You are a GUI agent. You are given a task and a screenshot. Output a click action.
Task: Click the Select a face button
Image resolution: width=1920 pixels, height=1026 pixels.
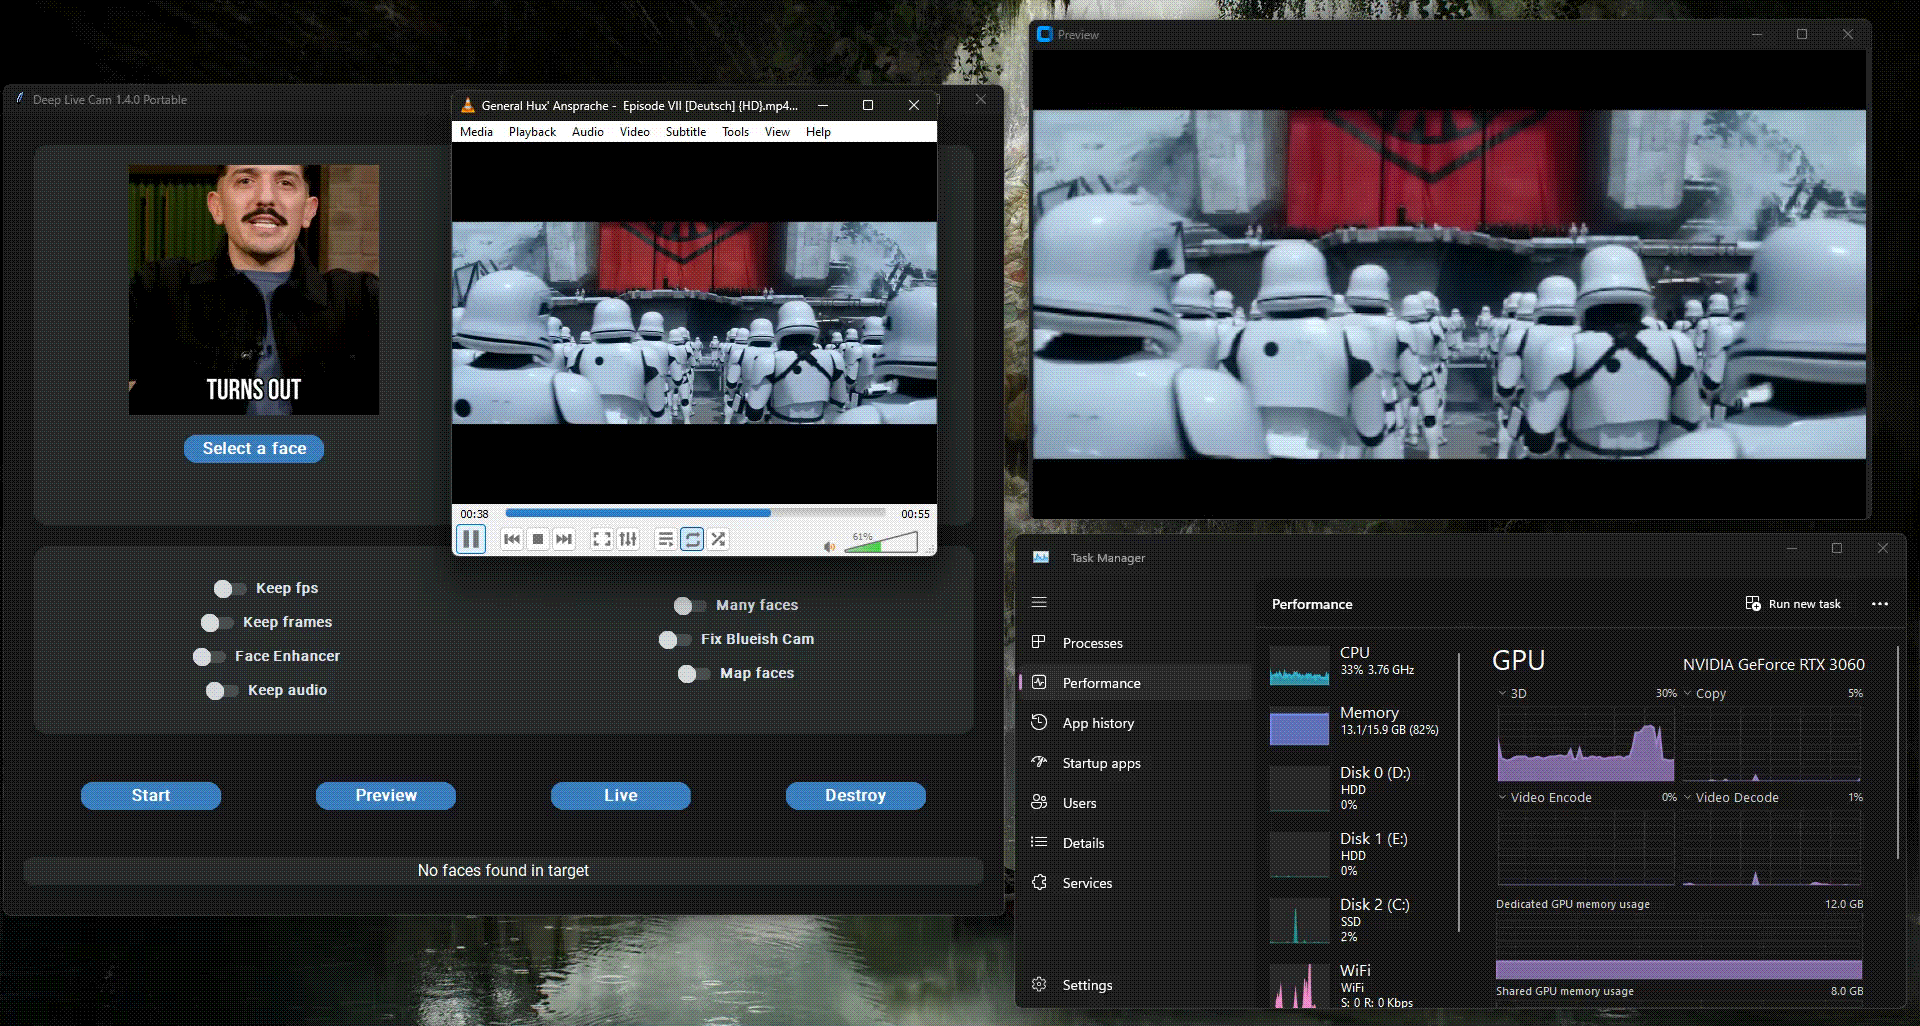[x=254, y=449]
